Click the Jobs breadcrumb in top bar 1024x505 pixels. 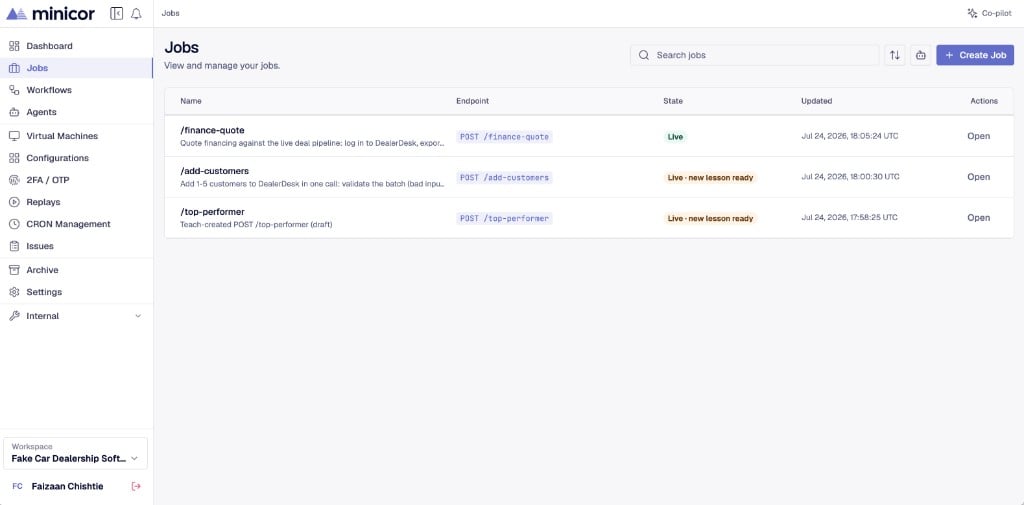170,13
